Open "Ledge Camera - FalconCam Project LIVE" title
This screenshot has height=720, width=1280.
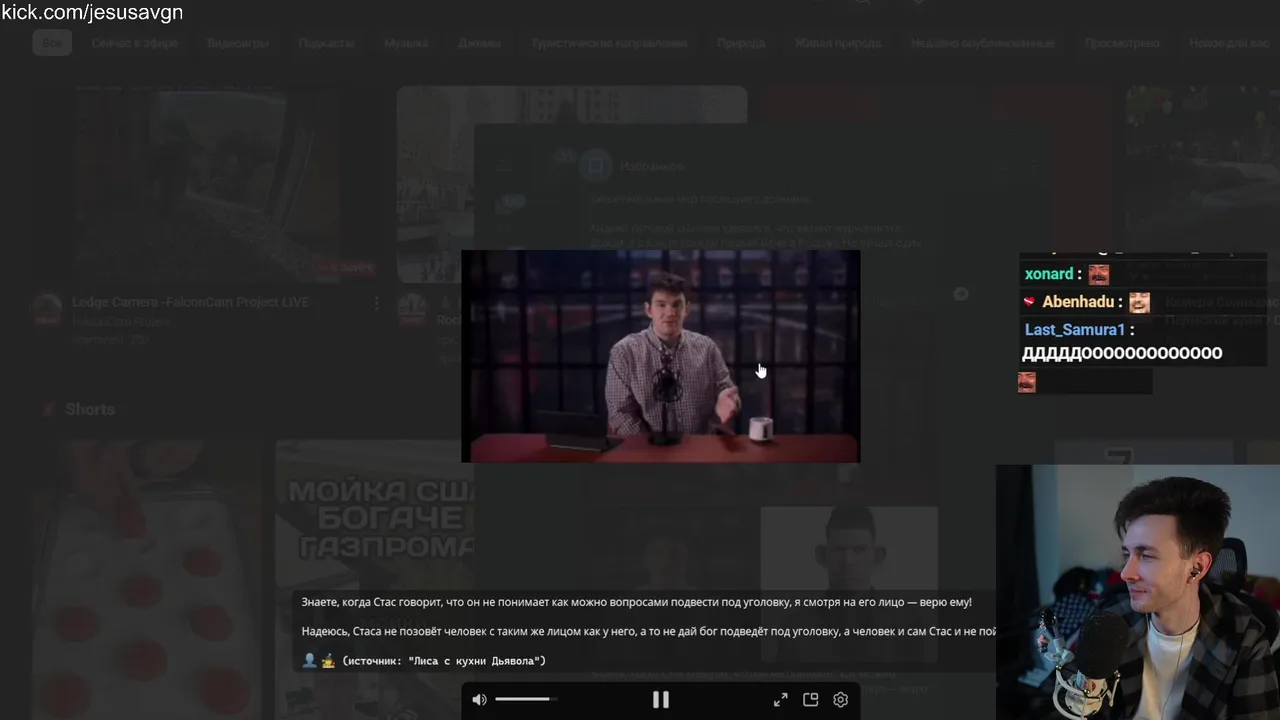pos(190,302)
